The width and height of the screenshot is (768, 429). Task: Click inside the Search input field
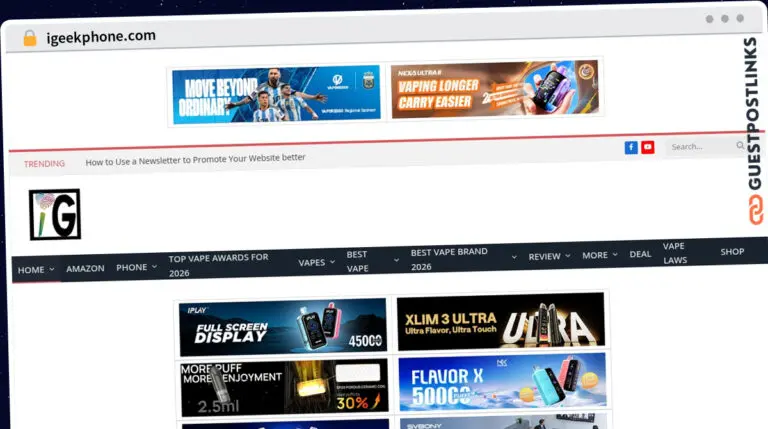702,146
